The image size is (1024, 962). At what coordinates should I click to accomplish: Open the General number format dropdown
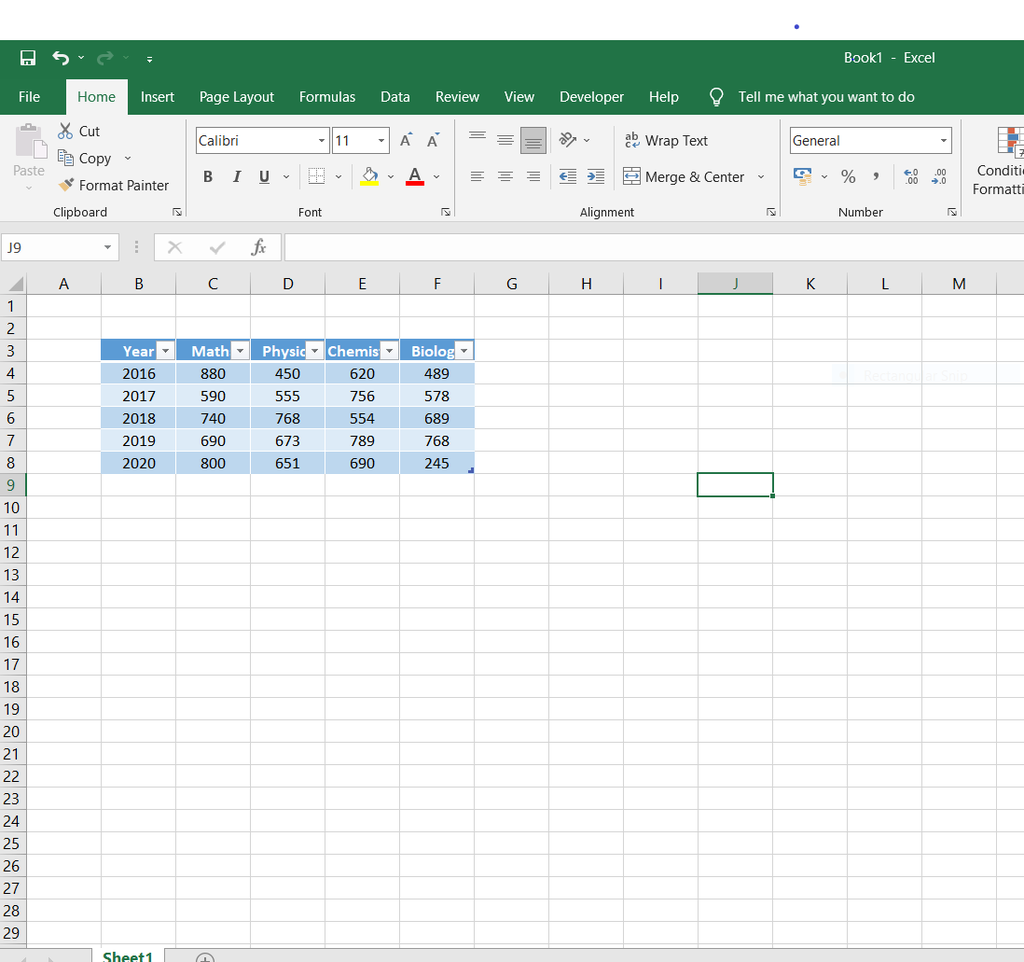(943, 140)
